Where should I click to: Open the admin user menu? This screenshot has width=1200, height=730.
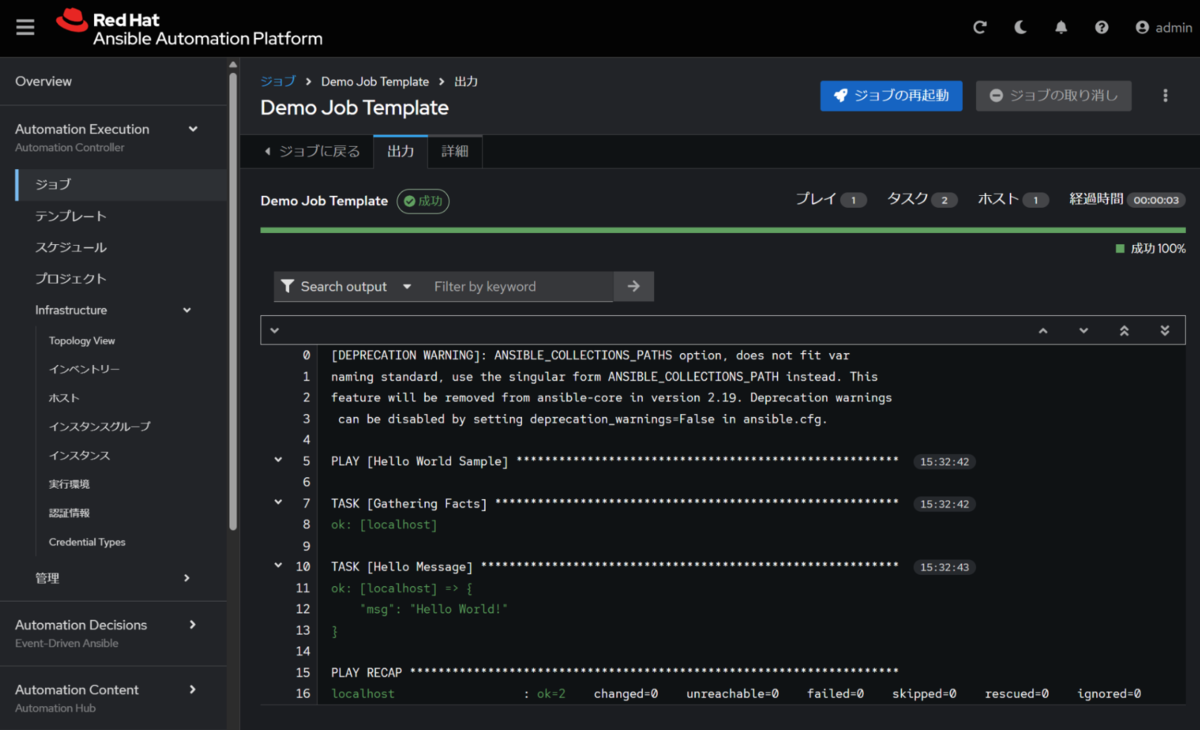tap(1164, 28)
